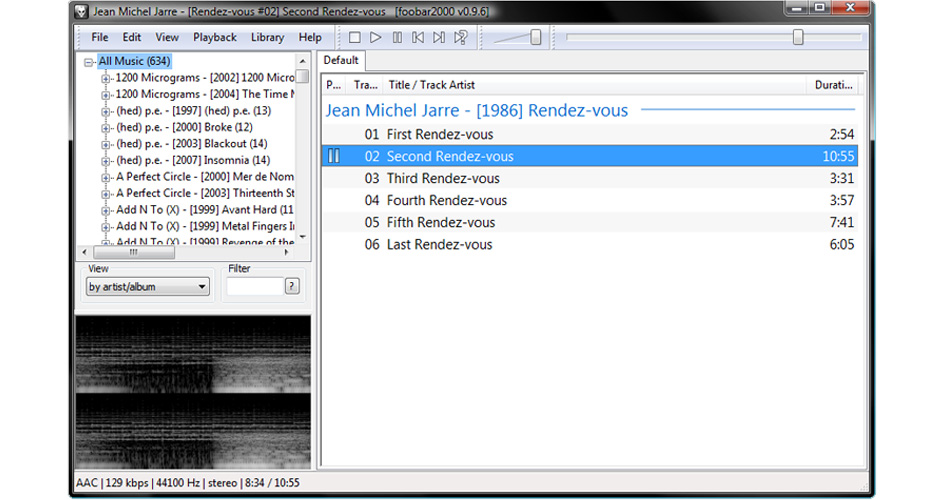Viewport: 947px width, 500px height.
Task: Open the 'by artist/album' view dropdown
Action: (148, 287)
